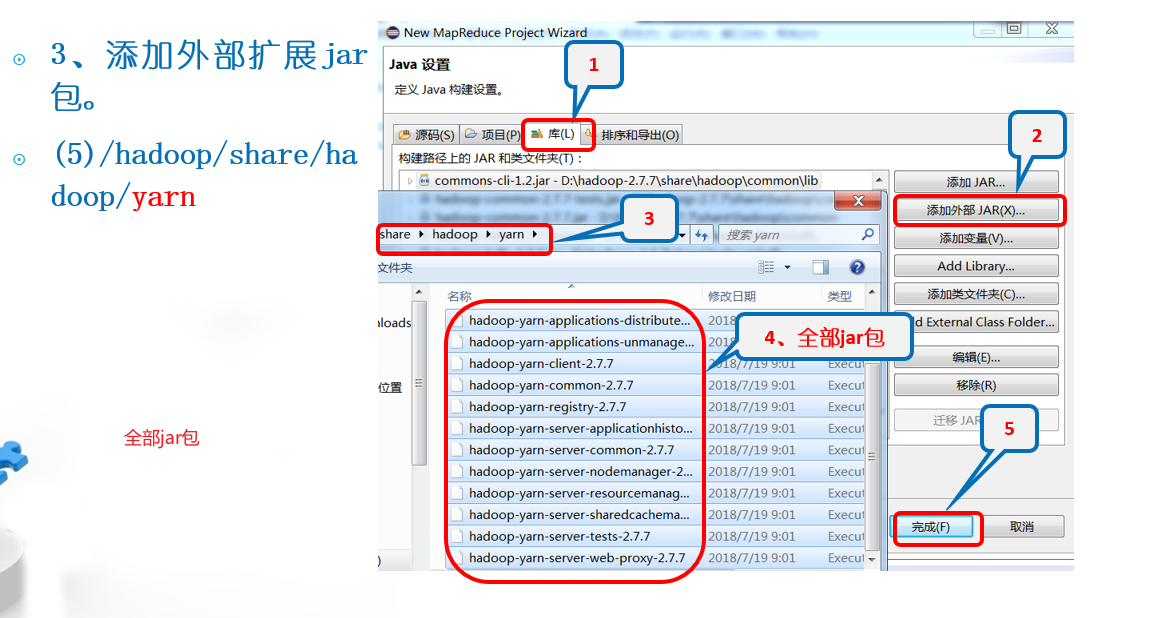Click the change view icon
The width and height of the screenshot is (1161, 618).
click(x=766, y=267)
